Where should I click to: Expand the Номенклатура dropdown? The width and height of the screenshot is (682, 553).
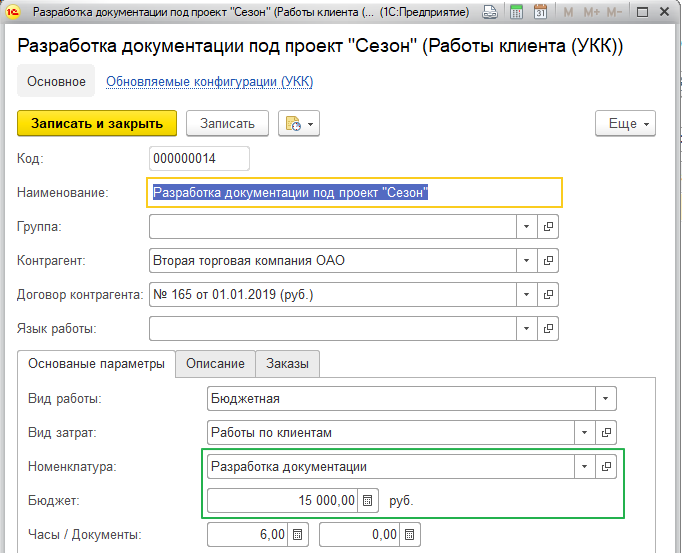pos(585,466)
